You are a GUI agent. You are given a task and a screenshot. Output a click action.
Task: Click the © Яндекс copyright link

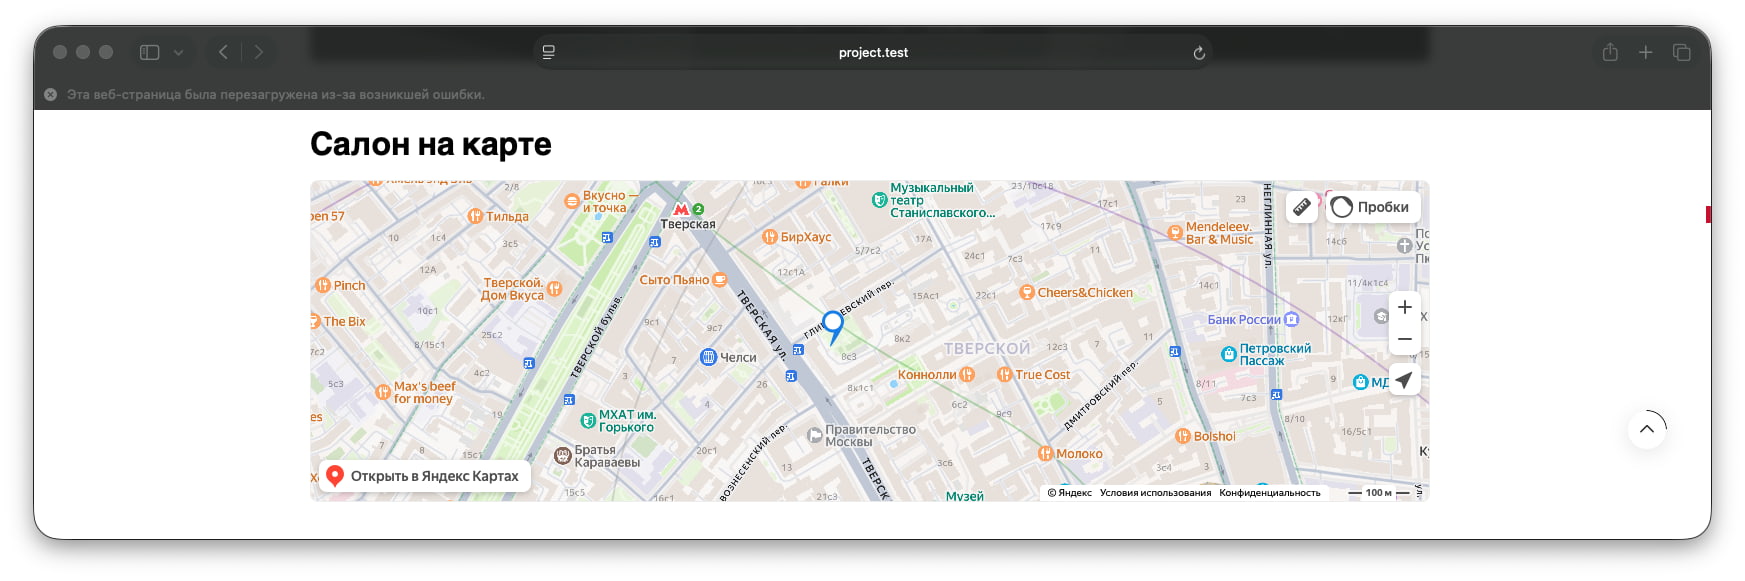point(1070,493)
